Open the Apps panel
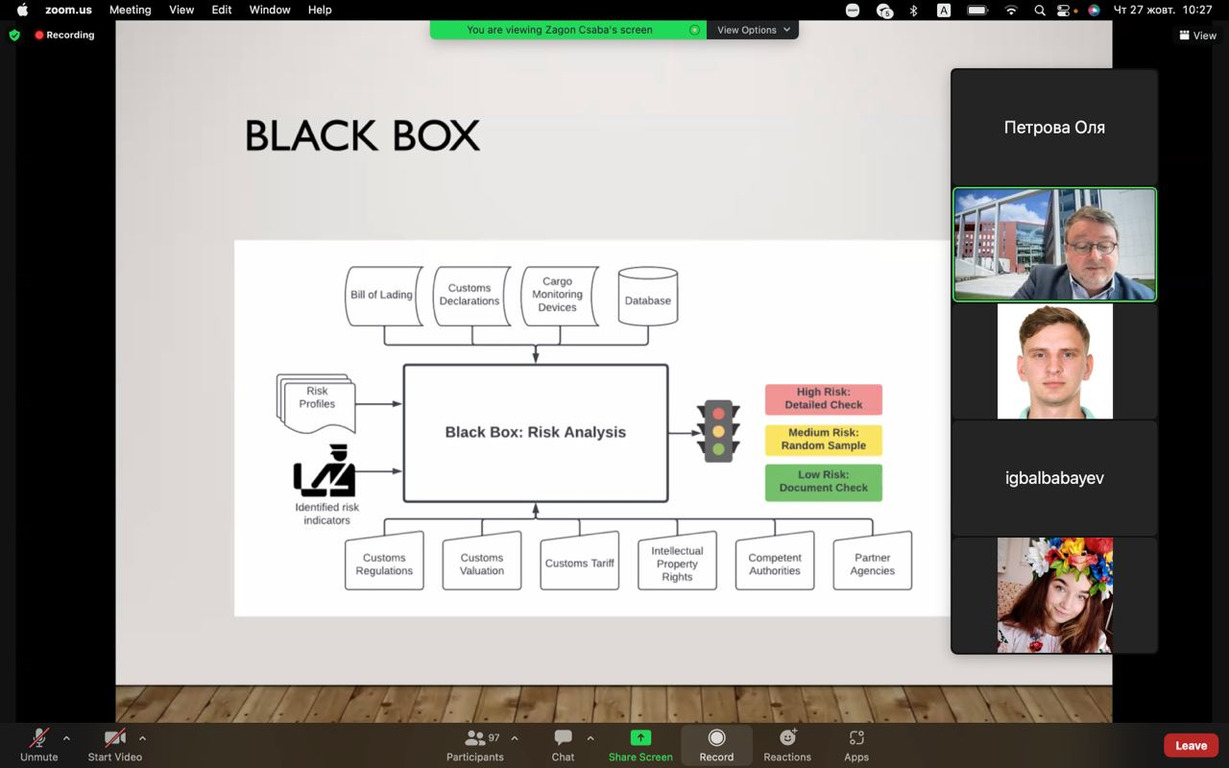The width and height of the screenshot is (1229, 768). coord(856,744)
